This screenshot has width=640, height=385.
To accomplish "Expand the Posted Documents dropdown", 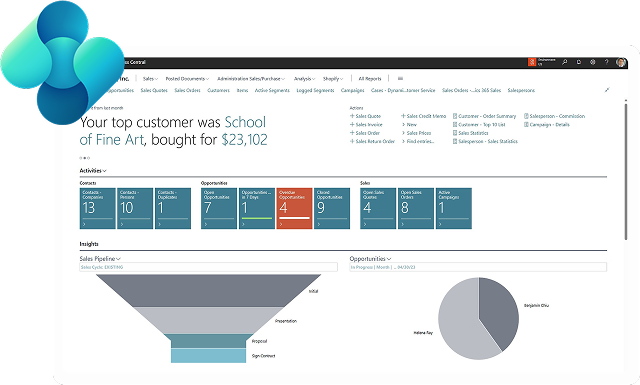I will click(x=187, y=78).
